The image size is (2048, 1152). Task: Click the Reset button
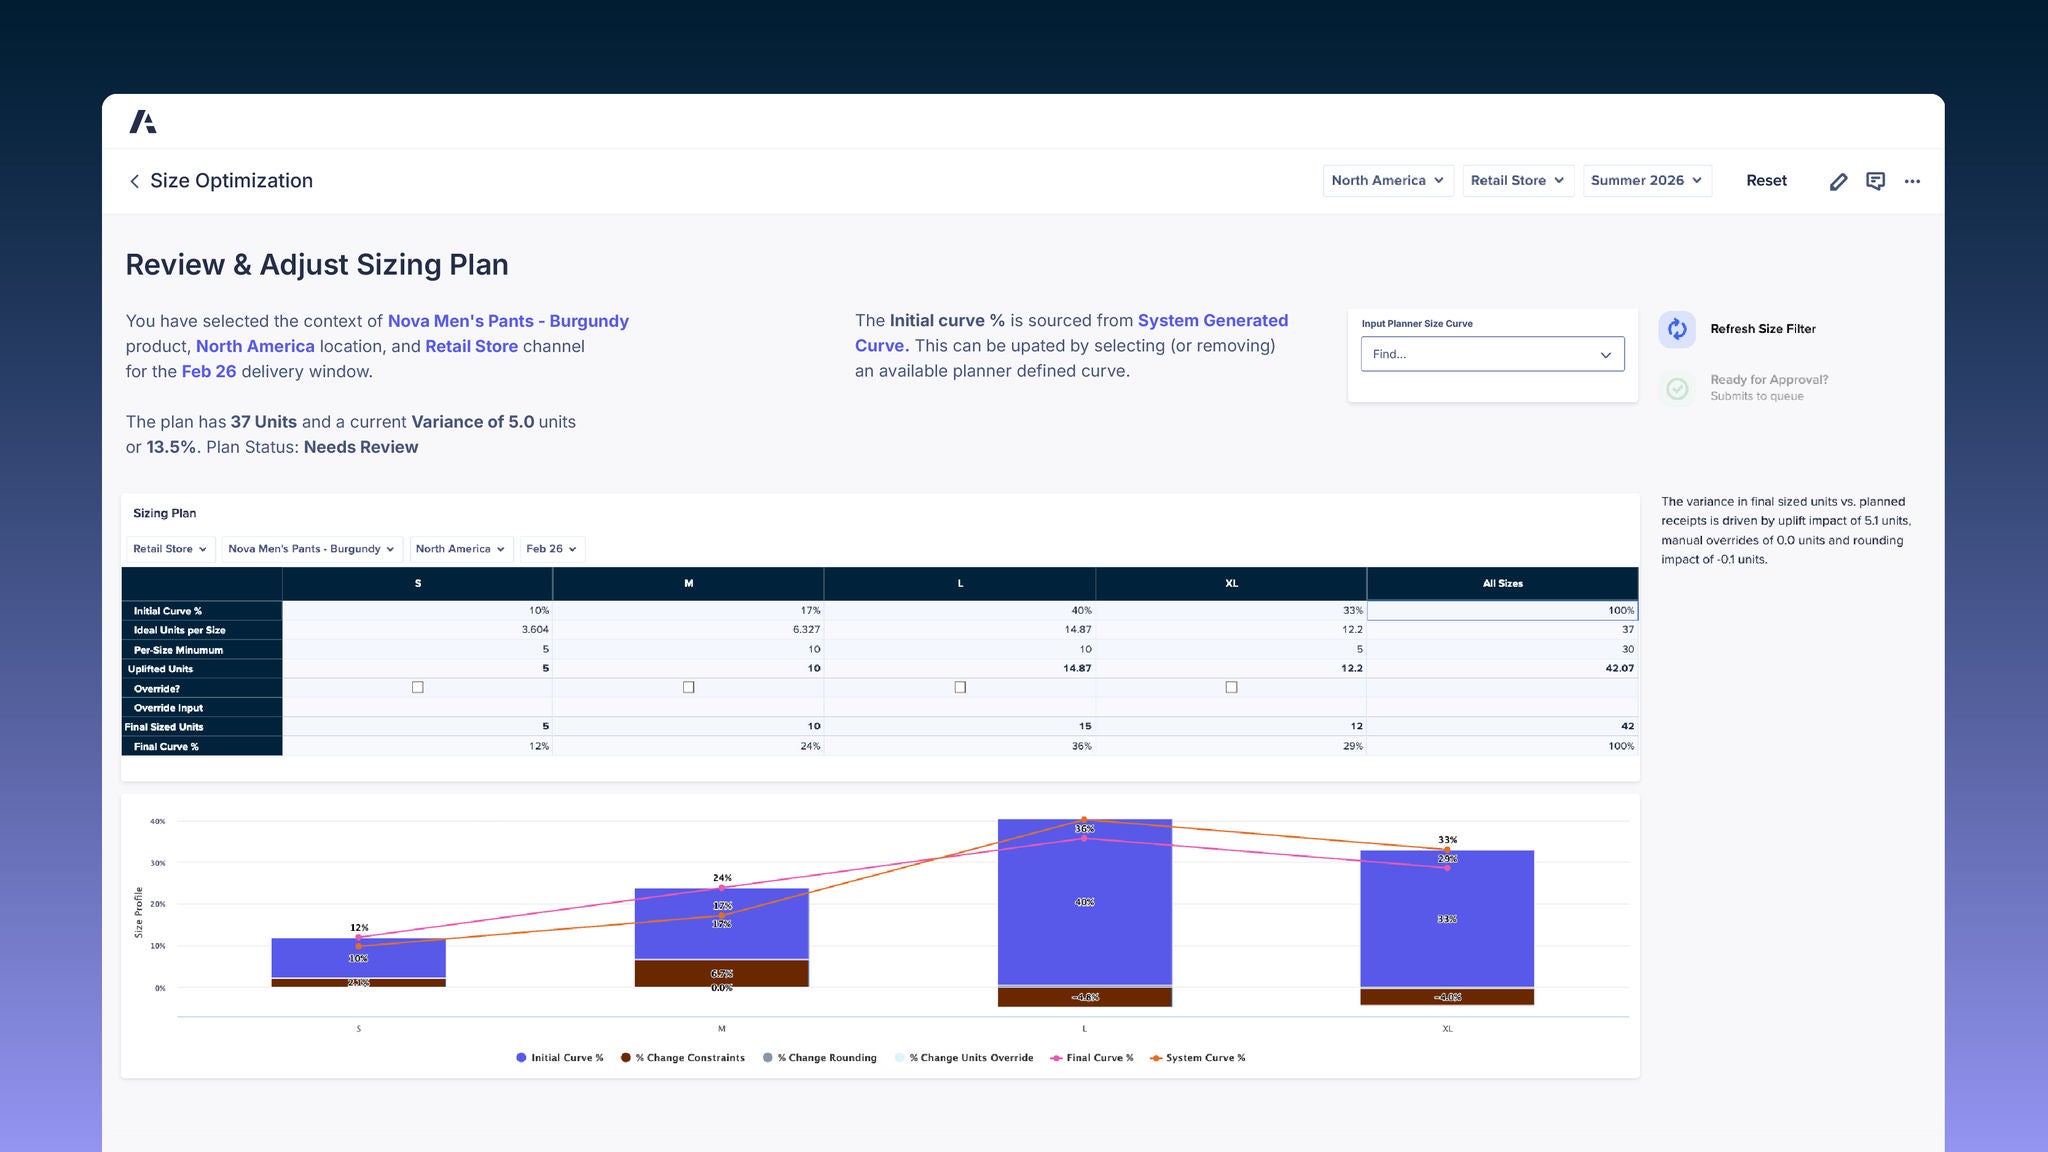click(1766, 181)
